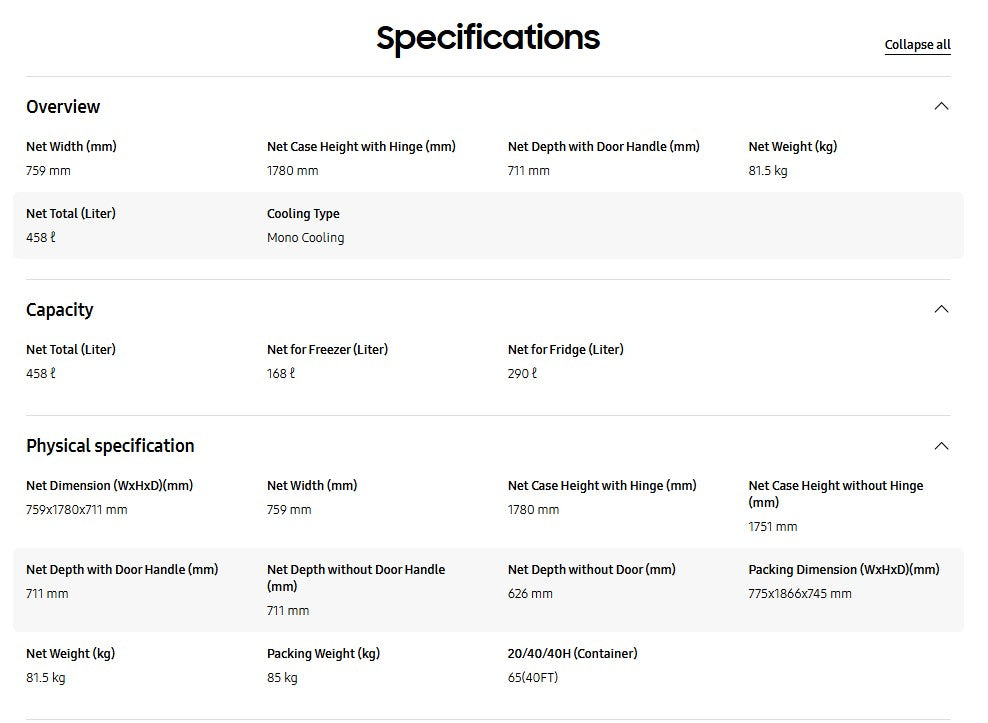
Task: Collapse the Overview section chevron
Action: [941, 106]
